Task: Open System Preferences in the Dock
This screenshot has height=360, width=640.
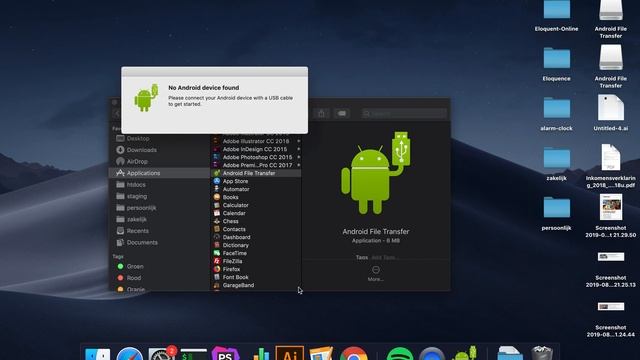Action: (x=162, y=354)
